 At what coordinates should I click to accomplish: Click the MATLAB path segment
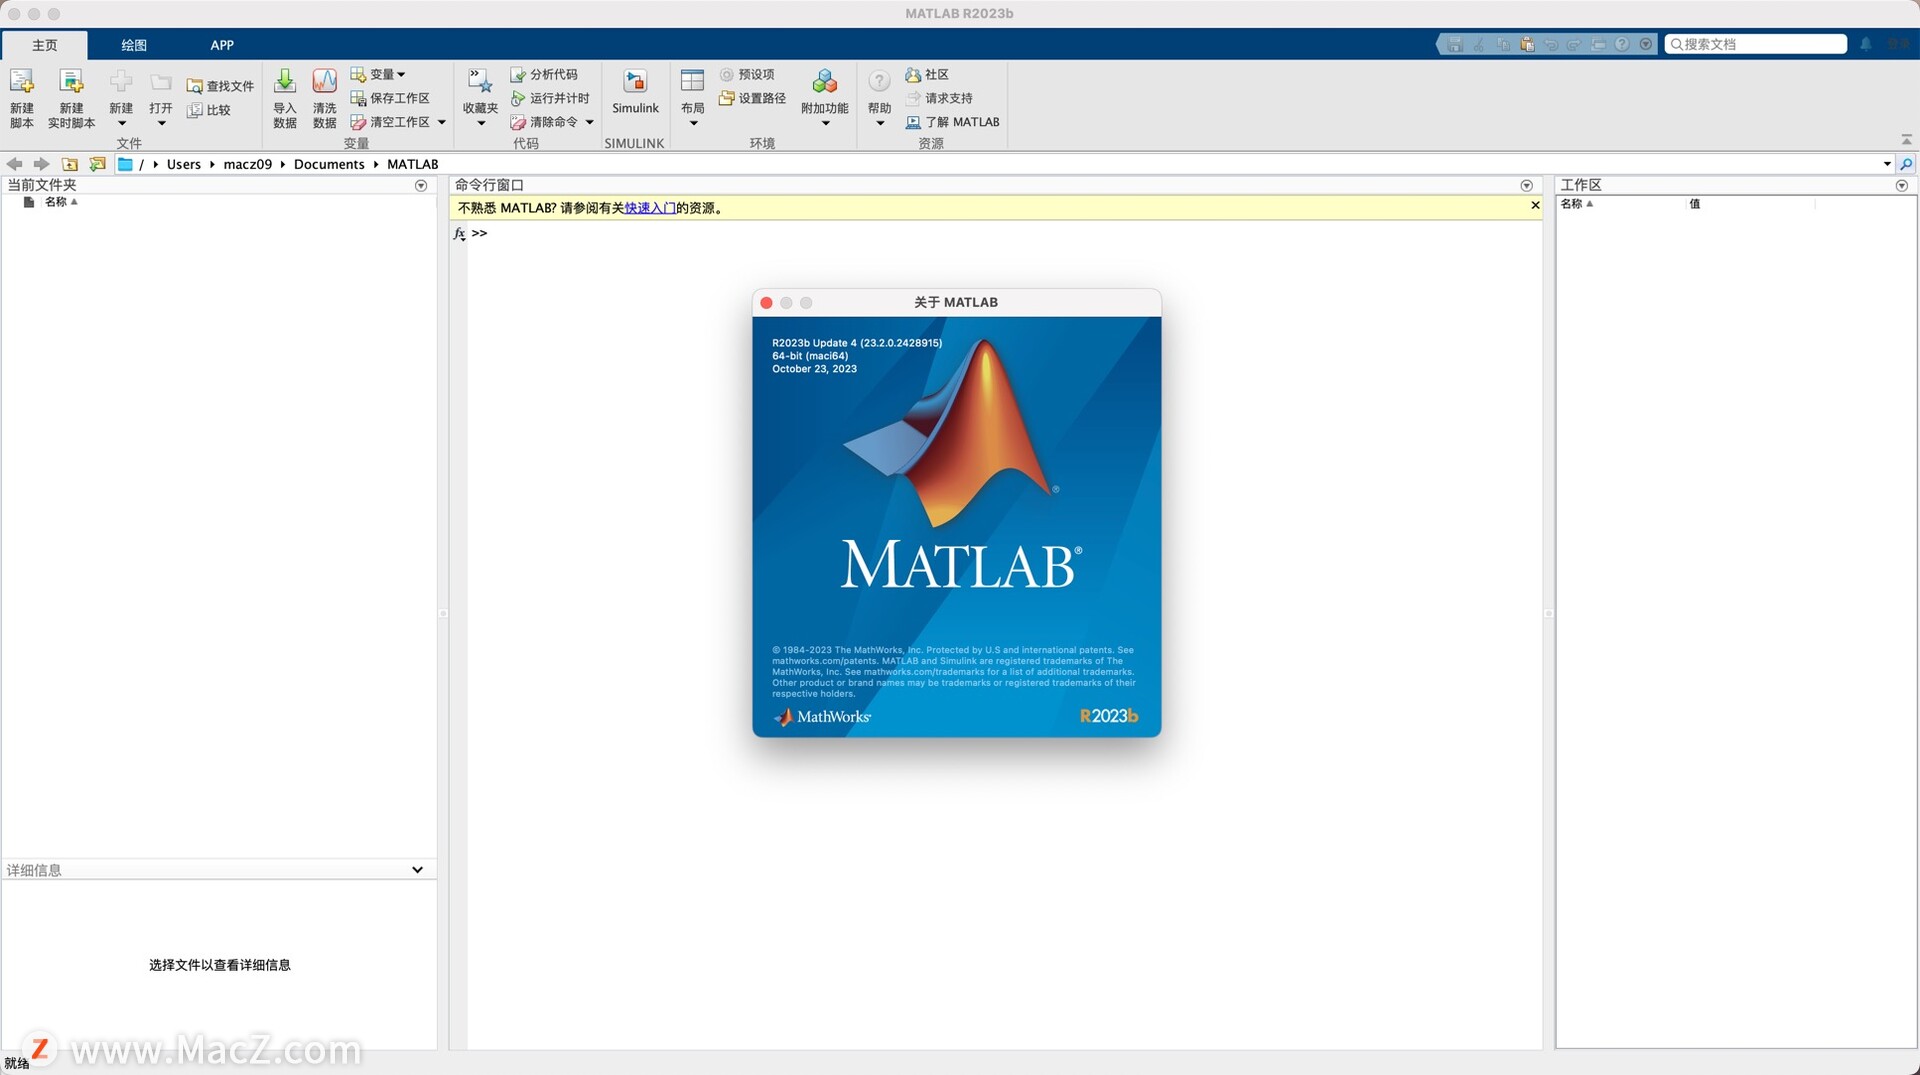coord(413,164)
